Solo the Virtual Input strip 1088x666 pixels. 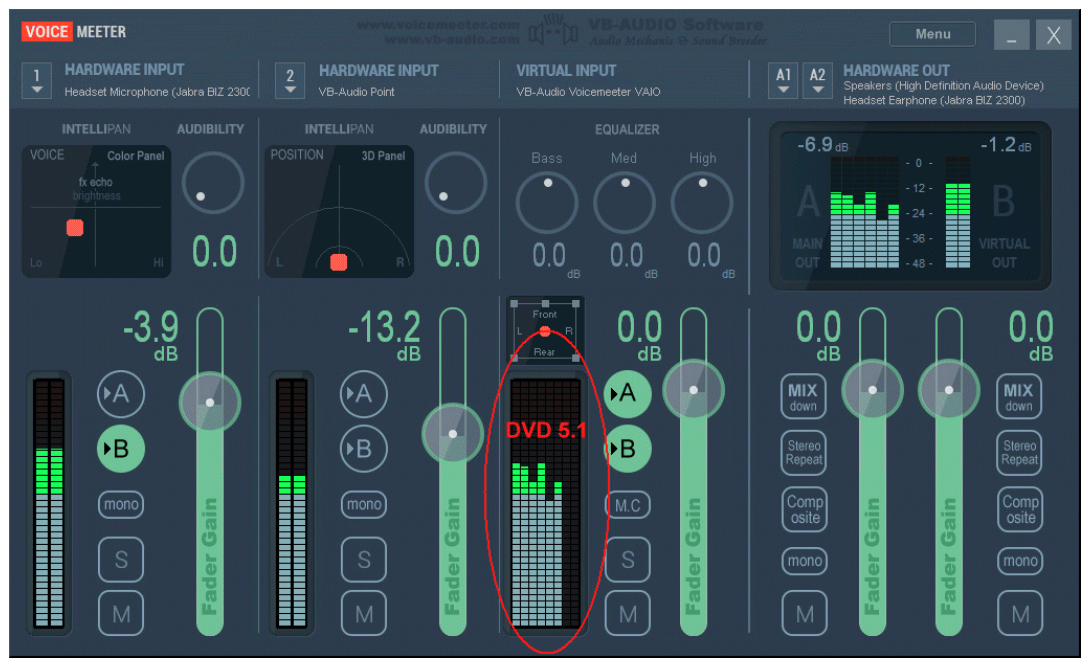(627, 559)
